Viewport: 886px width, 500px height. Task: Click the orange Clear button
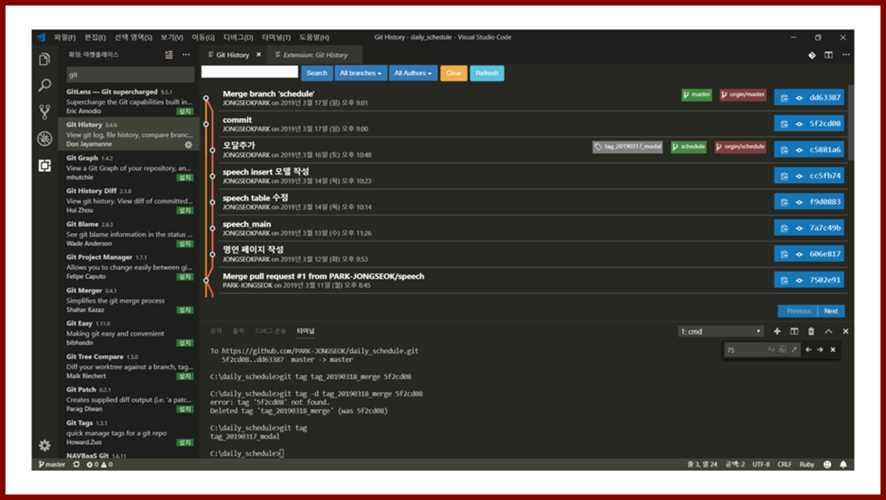click(454, 73)
